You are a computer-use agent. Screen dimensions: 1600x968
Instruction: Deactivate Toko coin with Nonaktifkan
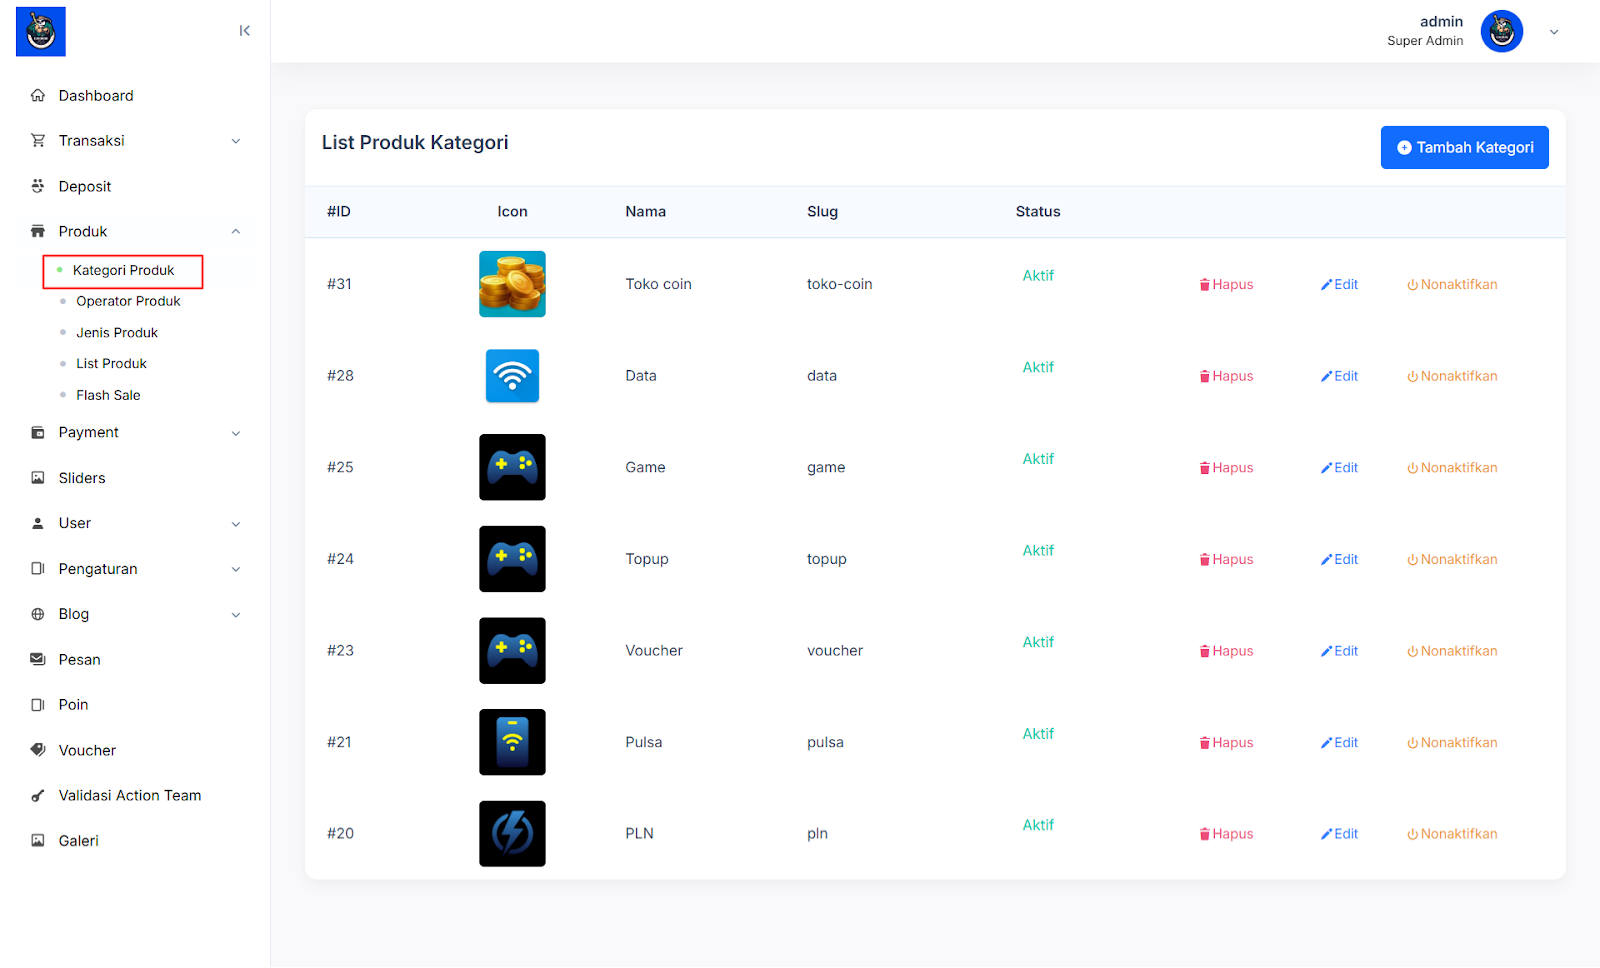tap(1452, 285)
